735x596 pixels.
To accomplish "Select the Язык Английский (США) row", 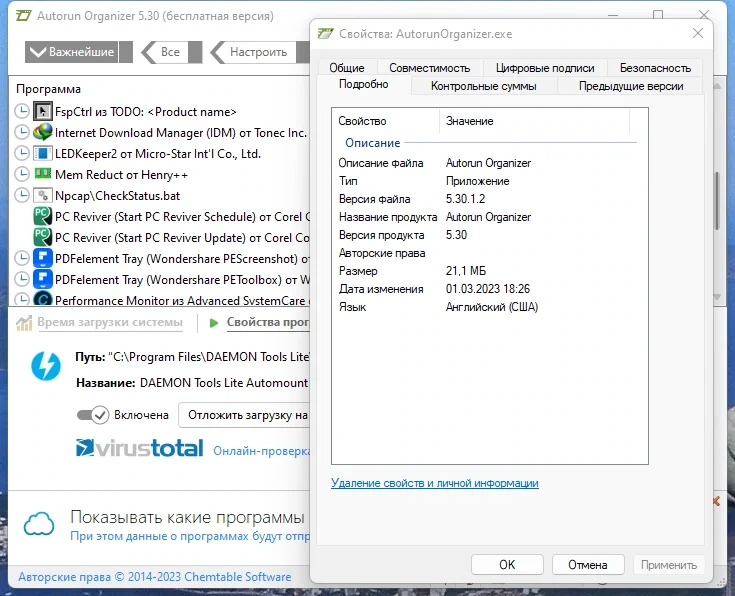I will pyautogui.click(x=488, y=307).
